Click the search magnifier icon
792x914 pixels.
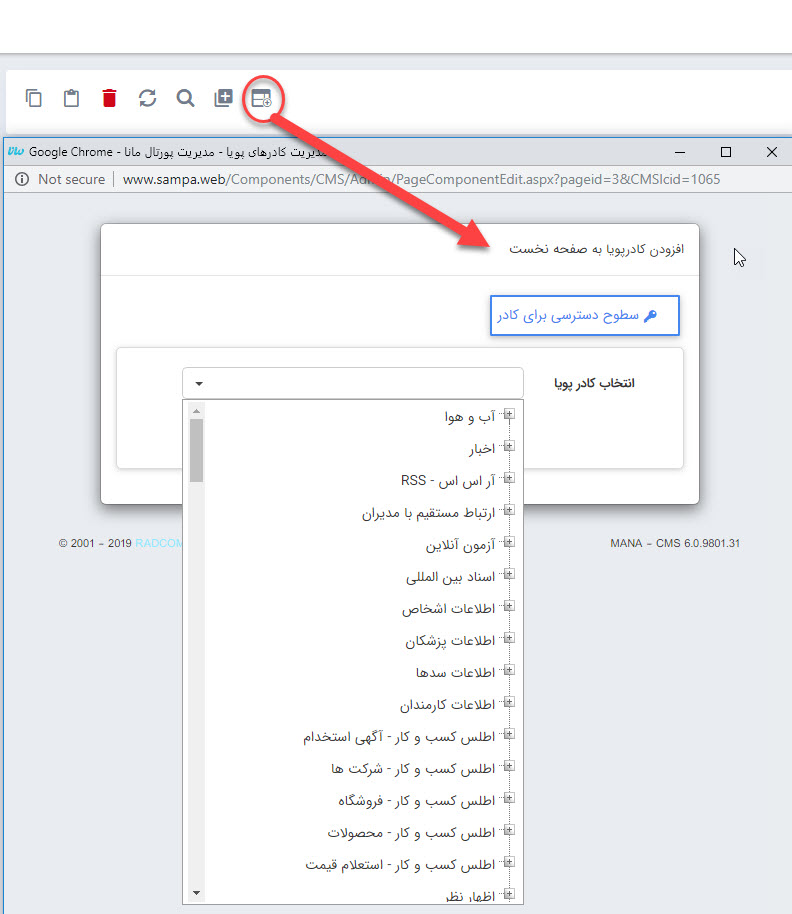[185, 98]
